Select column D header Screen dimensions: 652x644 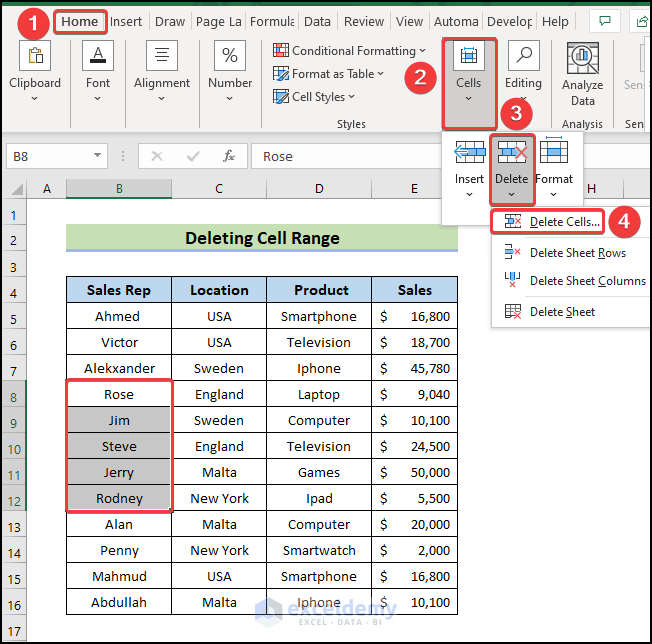[319, 189]
